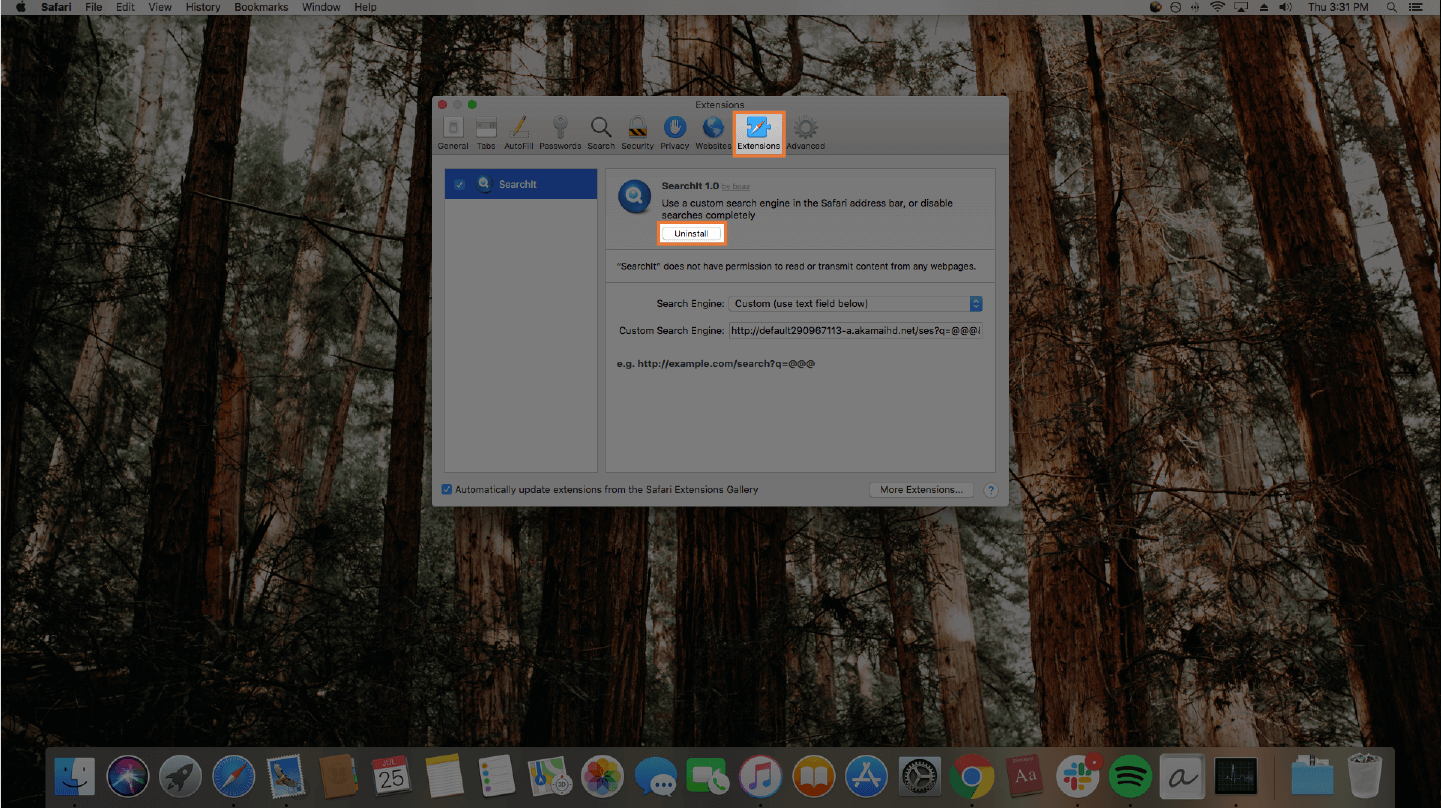Open iTunes in the Dock

click(x=761, y=776)
